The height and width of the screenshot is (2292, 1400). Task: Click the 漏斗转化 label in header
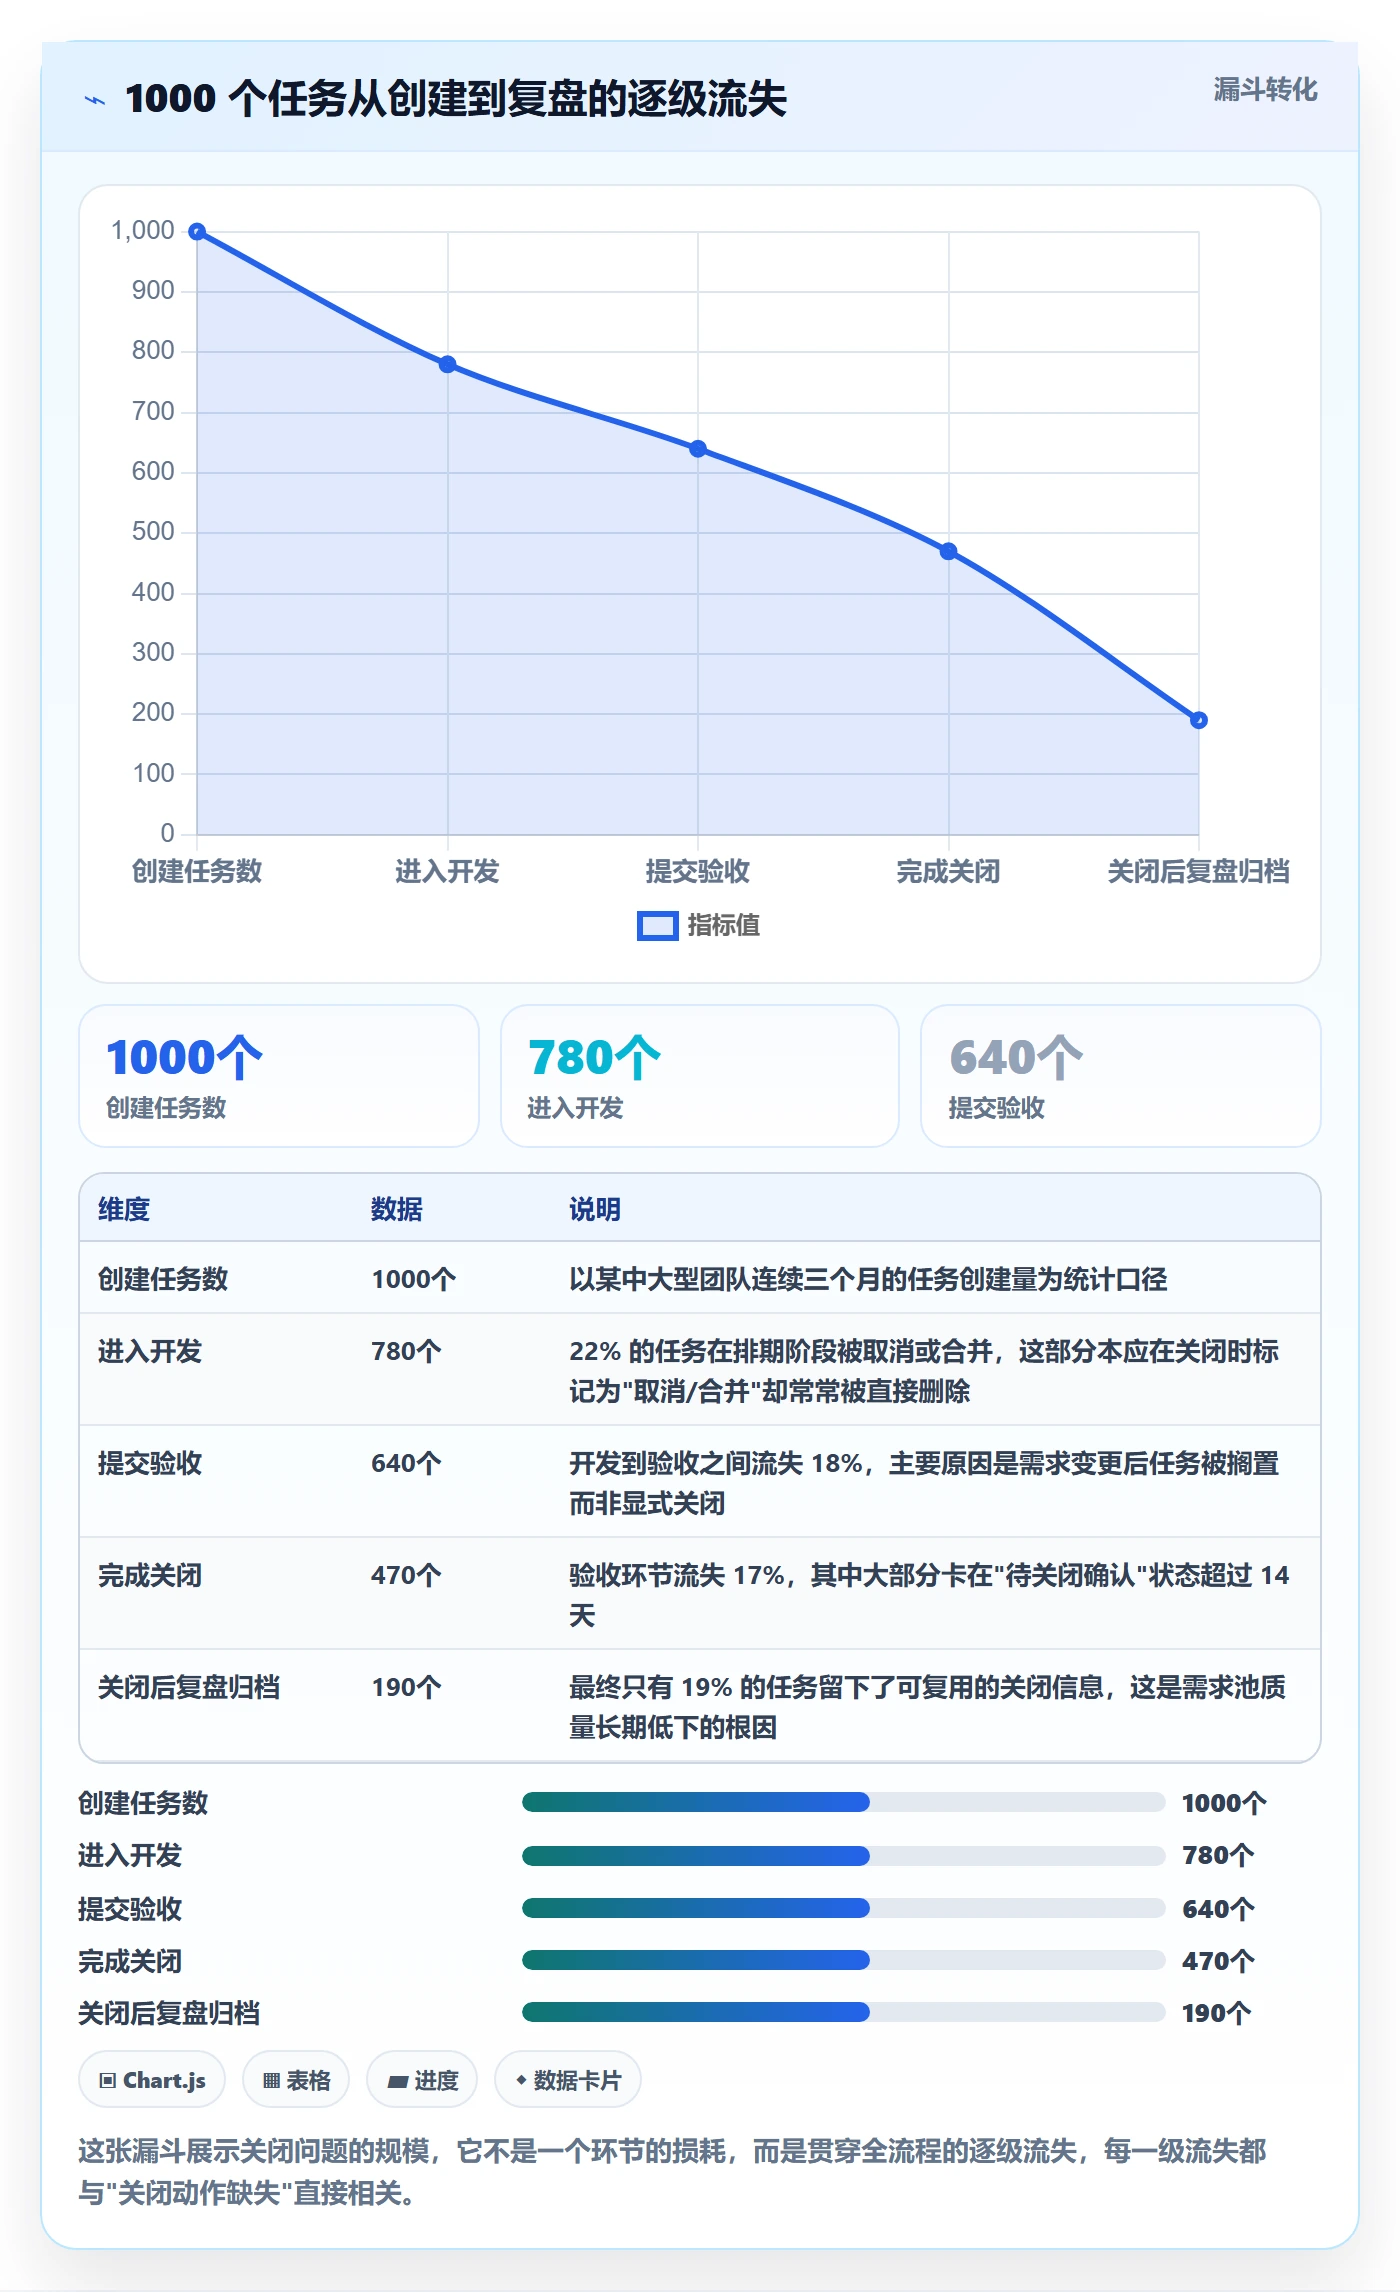tap(1265, 90)
